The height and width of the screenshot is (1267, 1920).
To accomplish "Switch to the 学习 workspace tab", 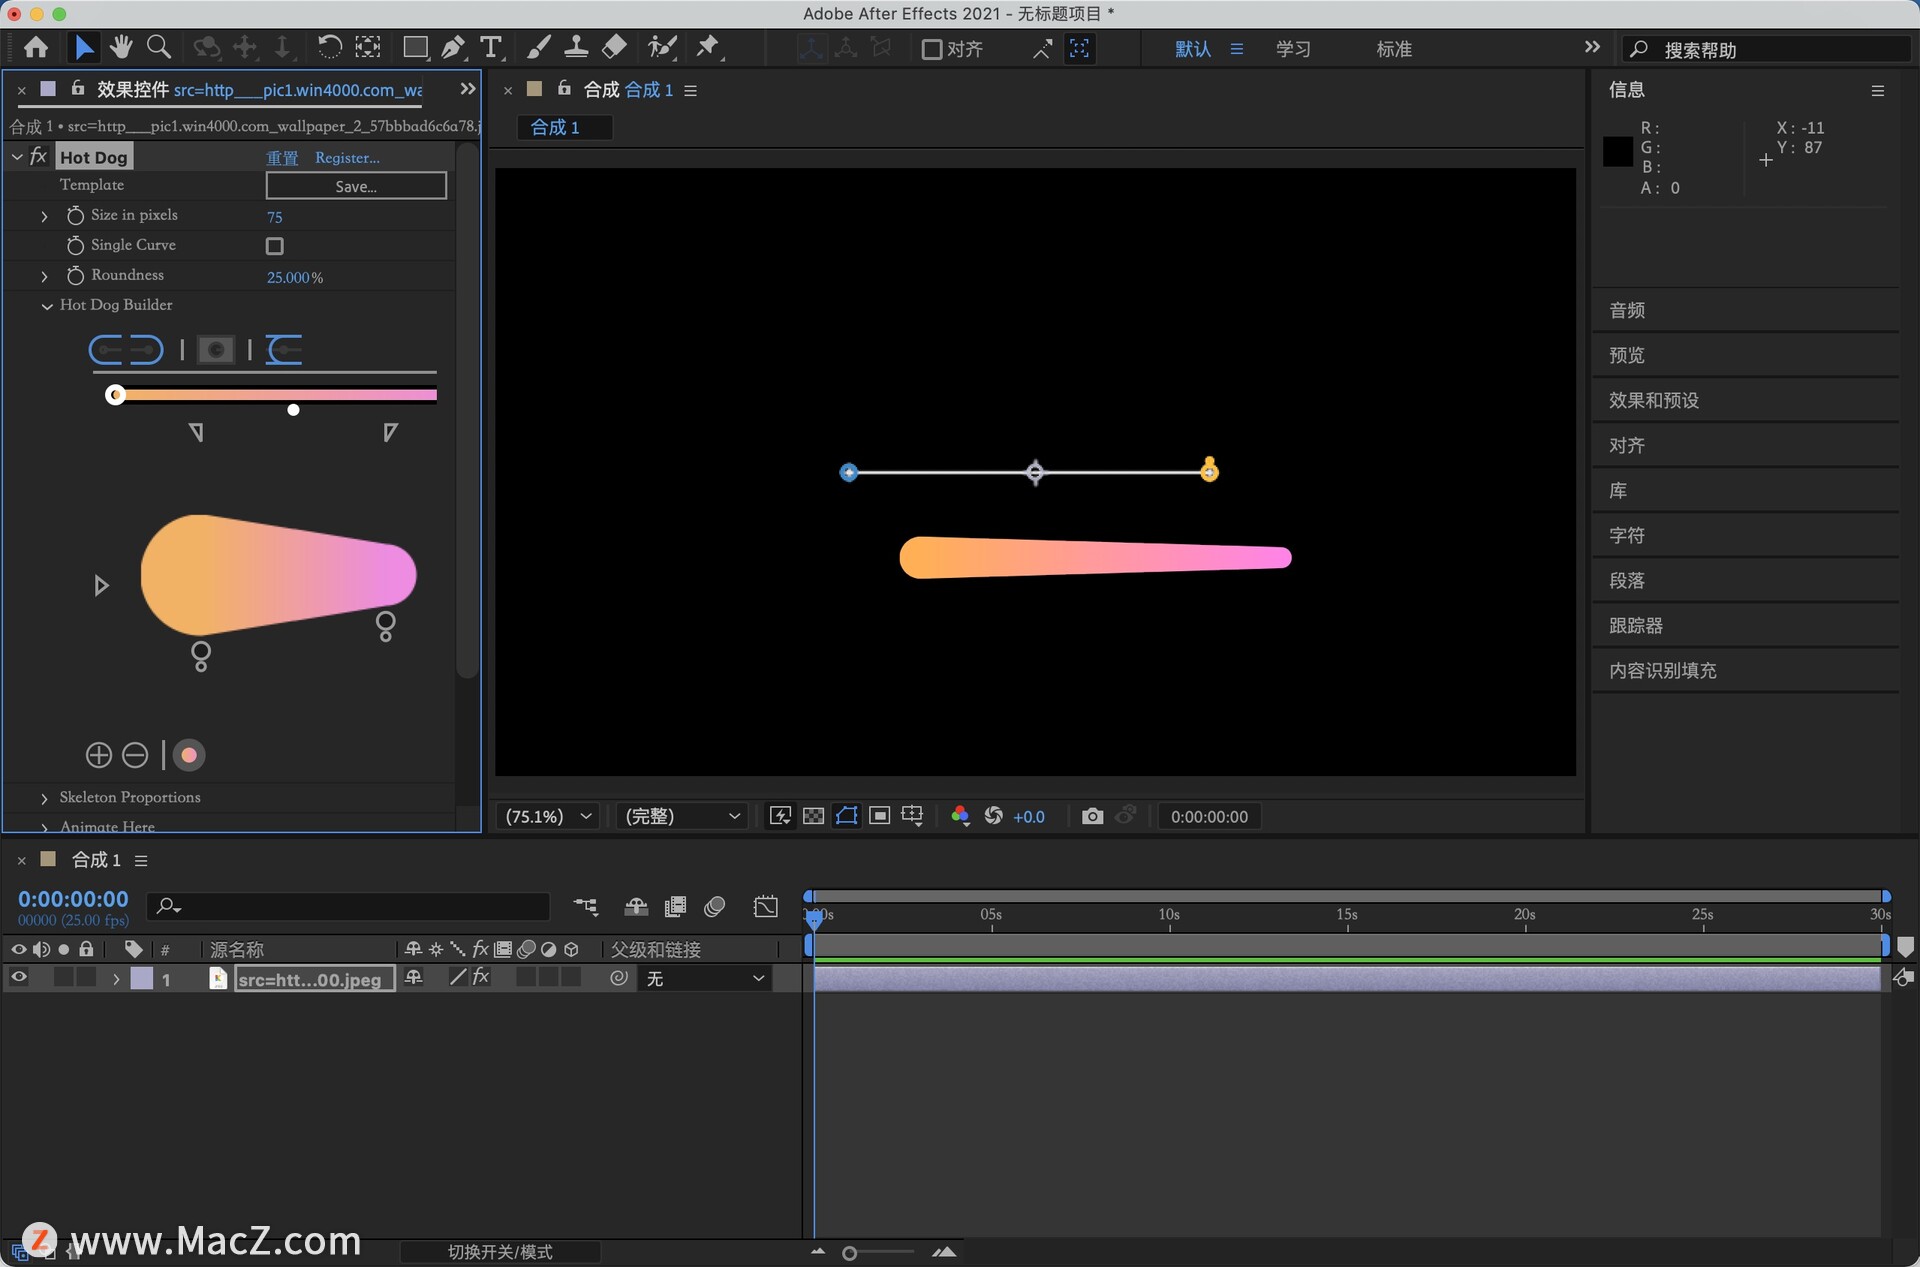I will [1292, 49].
